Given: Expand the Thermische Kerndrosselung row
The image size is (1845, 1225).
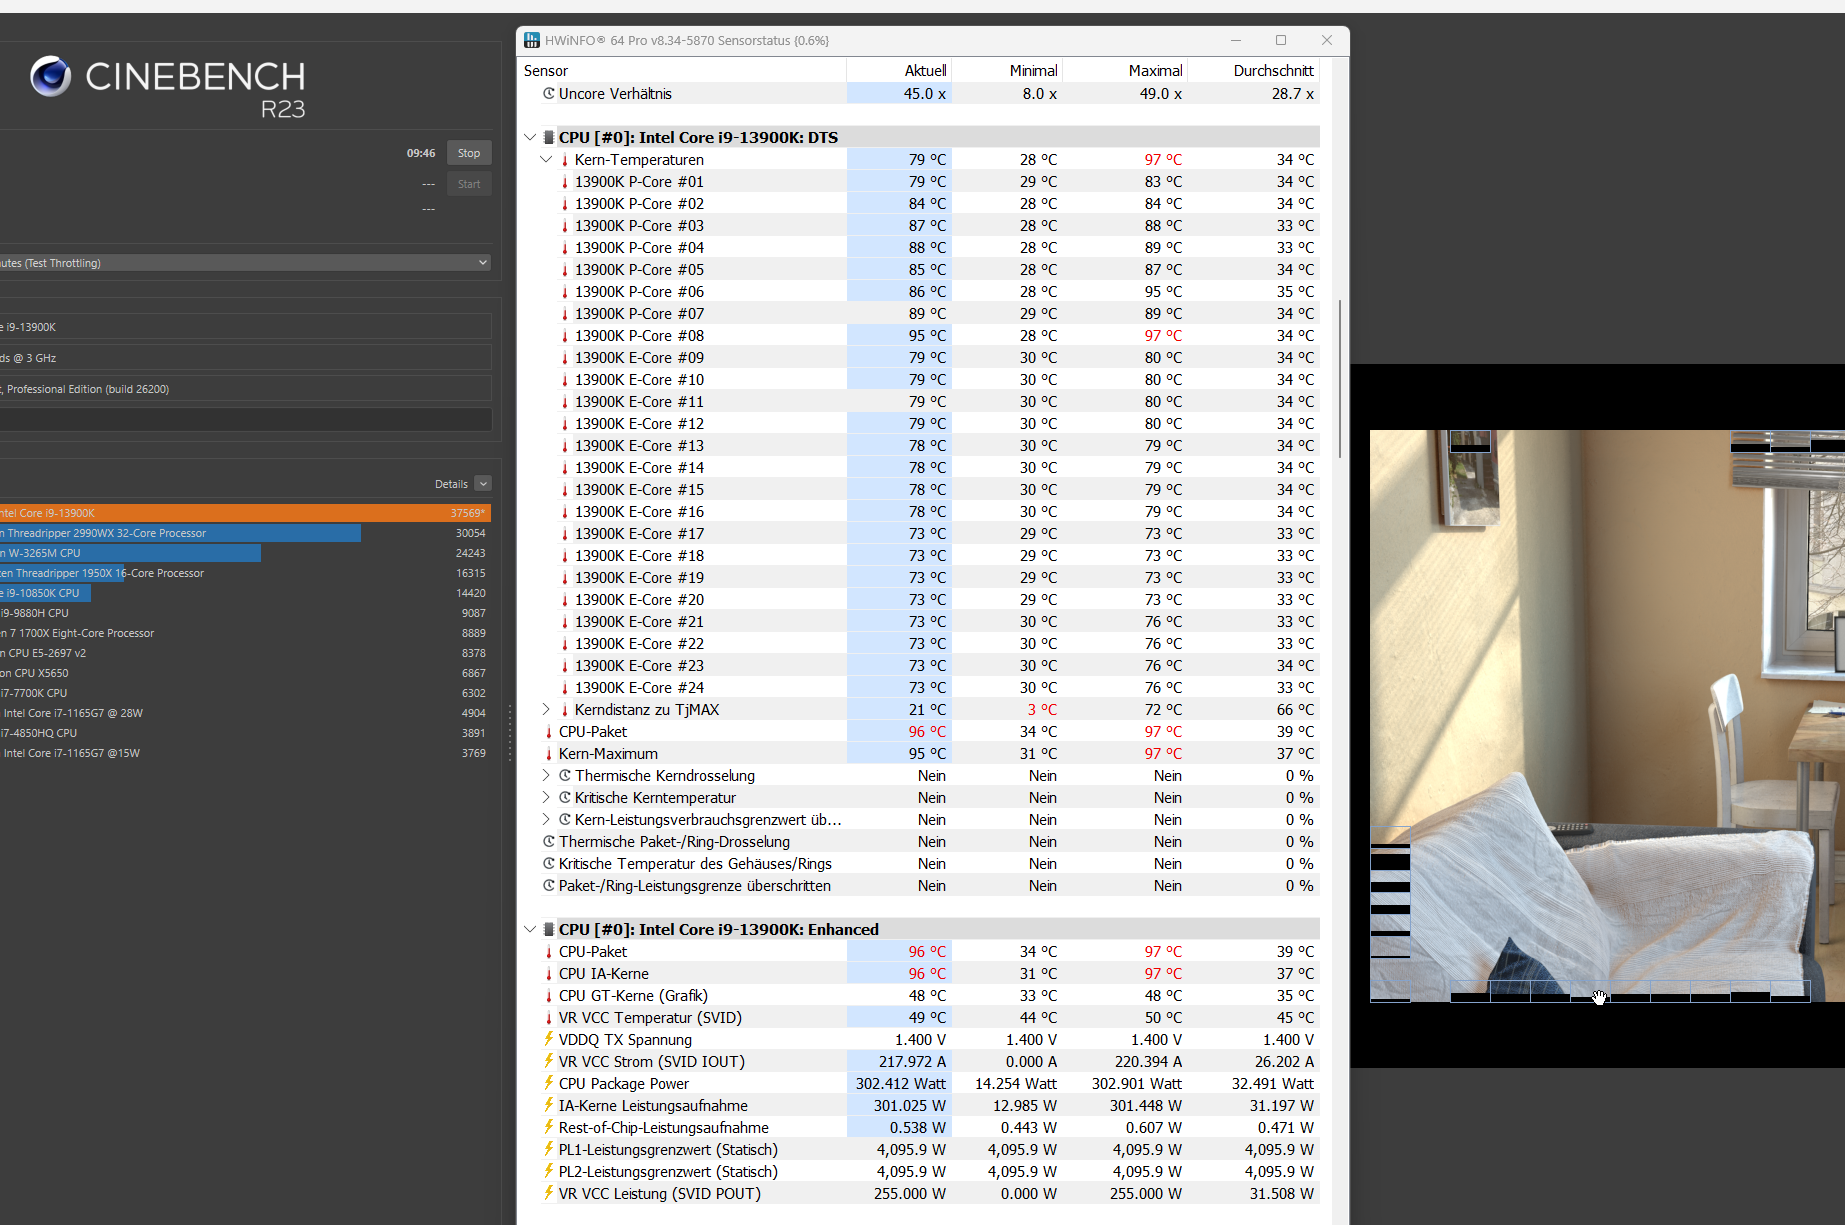Looking at the screenshot, I should (546, 776).
